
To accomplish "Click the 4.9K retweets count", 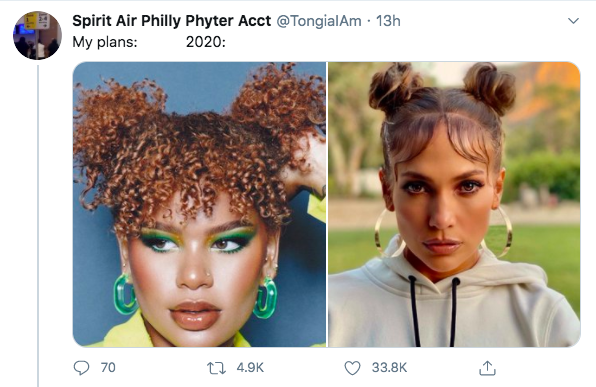I will (250, 368).
